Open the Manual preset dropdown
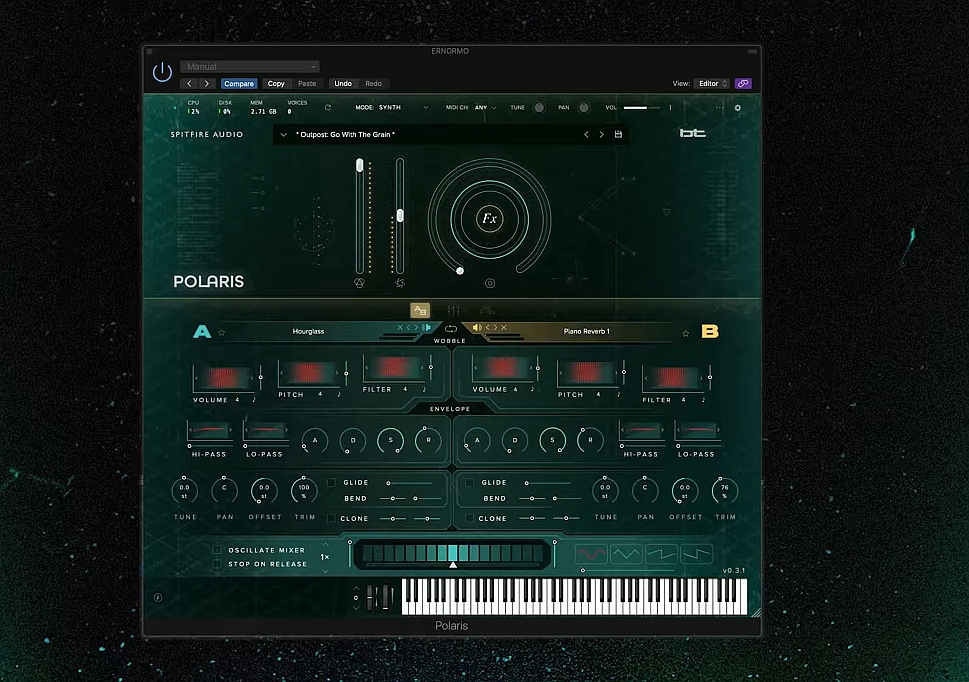969x682 pixels. coord(250,67)
